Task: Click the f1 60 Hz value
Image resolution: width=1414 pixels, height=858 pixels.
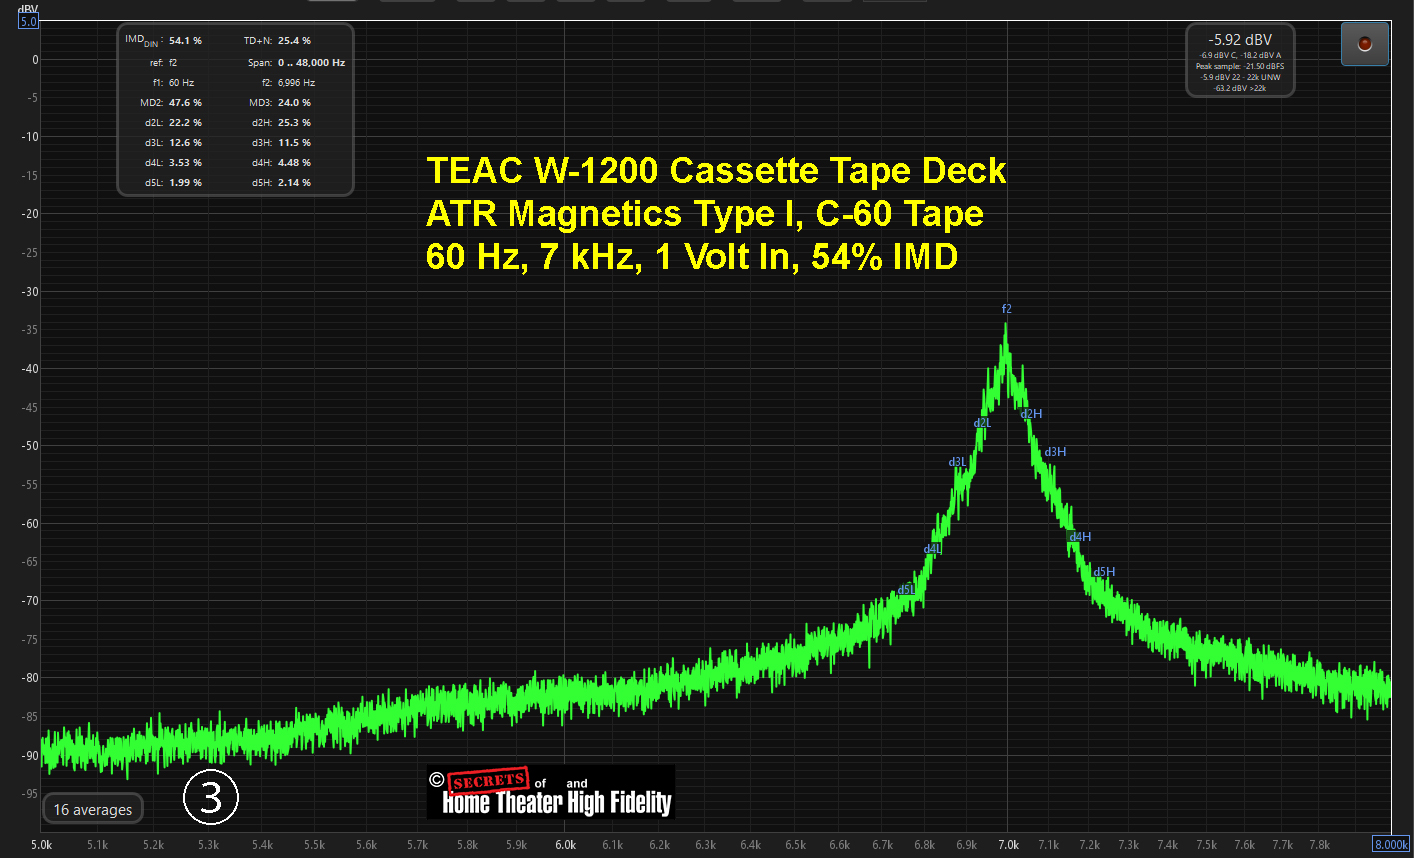Action: [181, 83]
